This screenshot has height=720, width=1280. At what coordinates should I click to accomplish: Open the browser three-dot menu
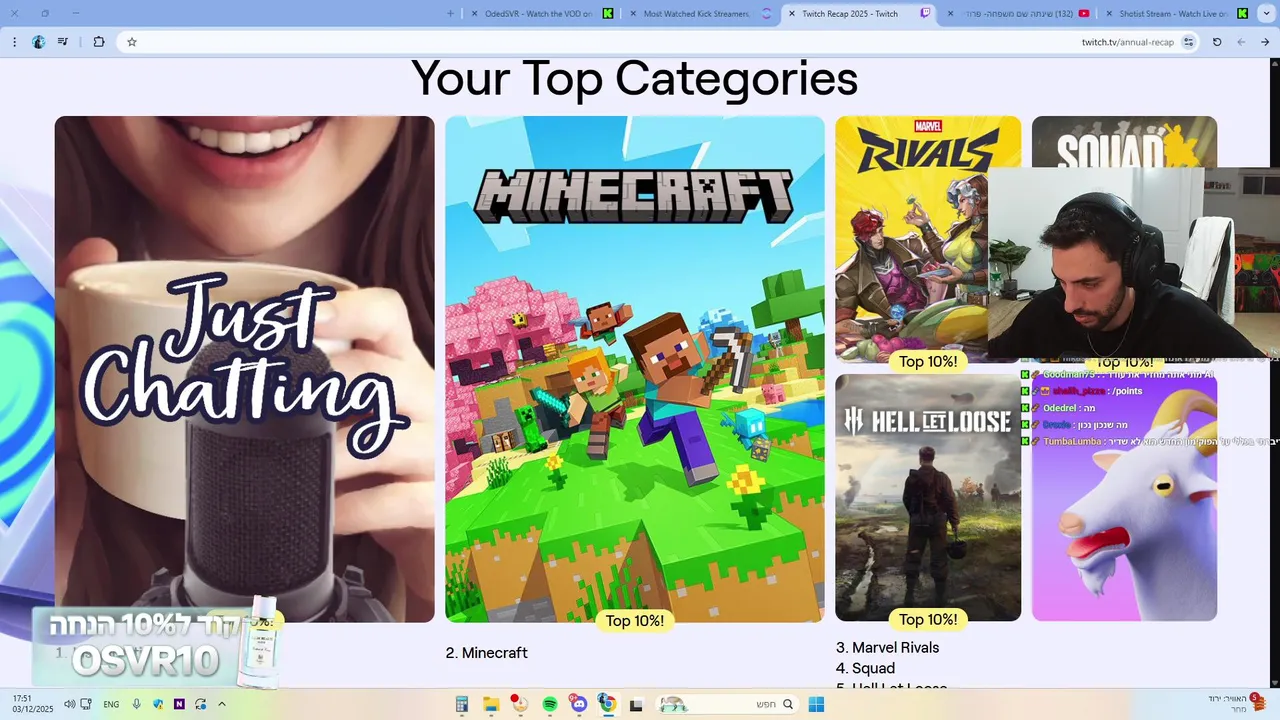(14, 42)
